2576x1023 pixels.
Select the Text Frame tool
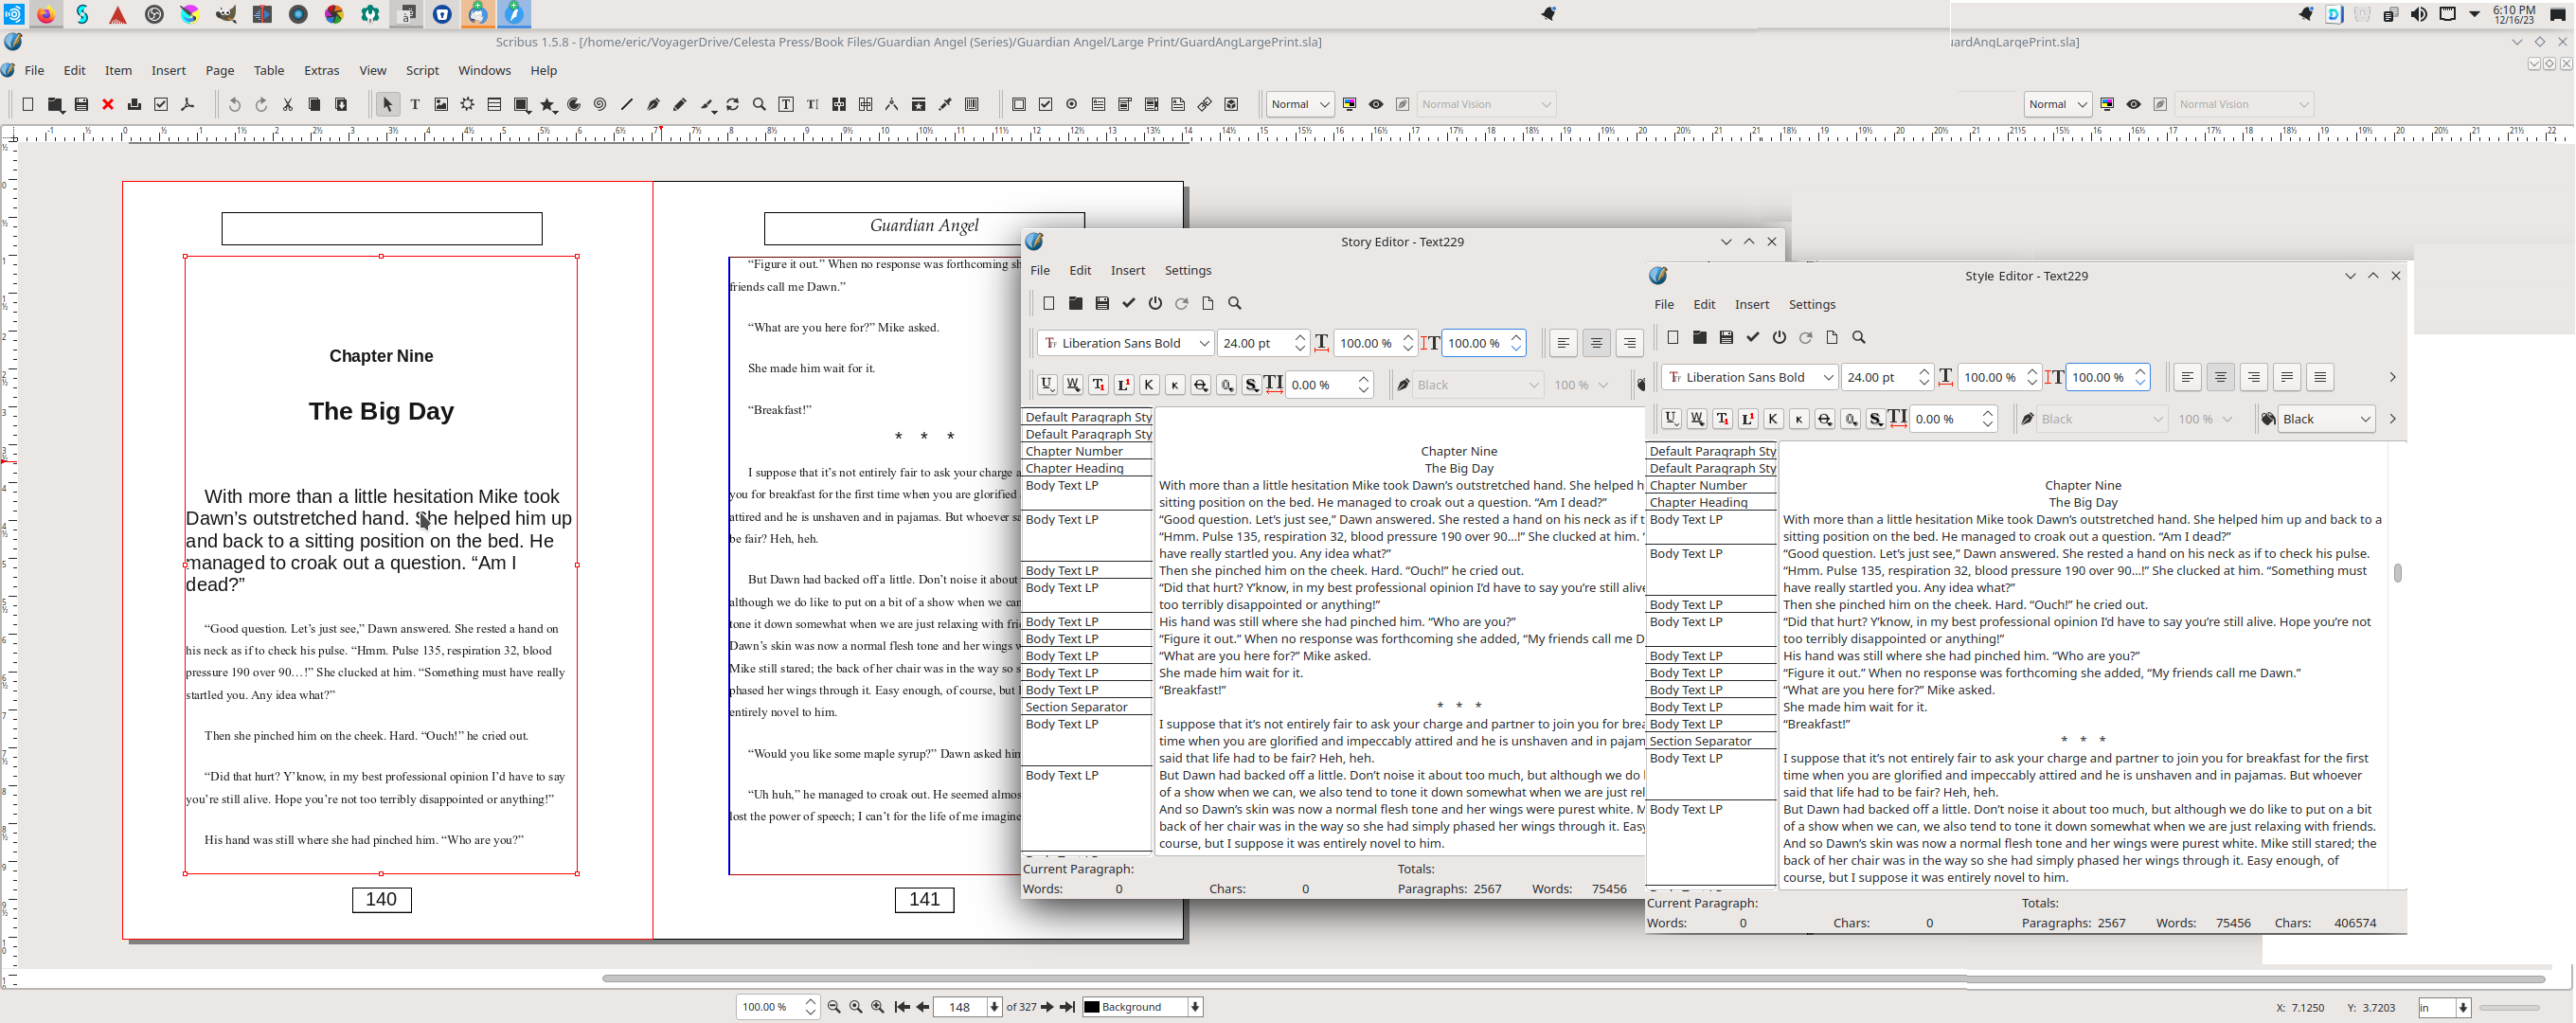[x=415, y=105]
